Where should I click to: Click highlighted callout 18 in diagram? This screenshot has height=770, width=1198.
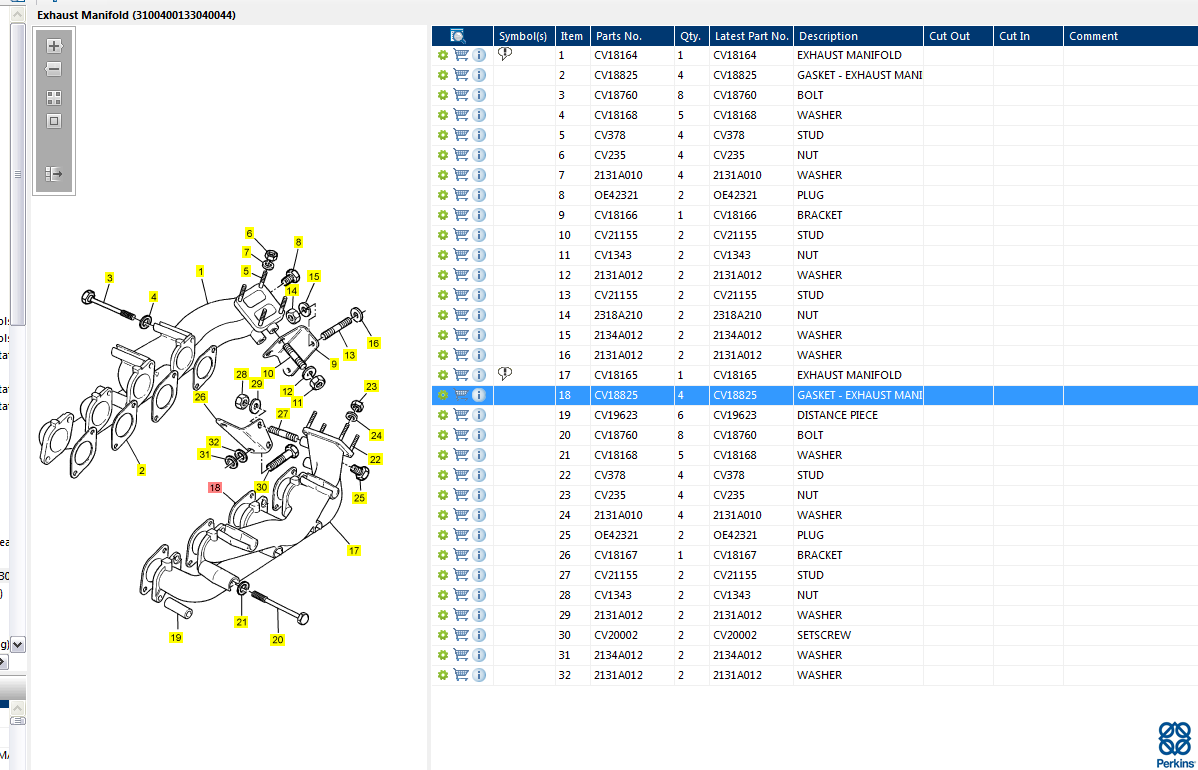point(215,488)
